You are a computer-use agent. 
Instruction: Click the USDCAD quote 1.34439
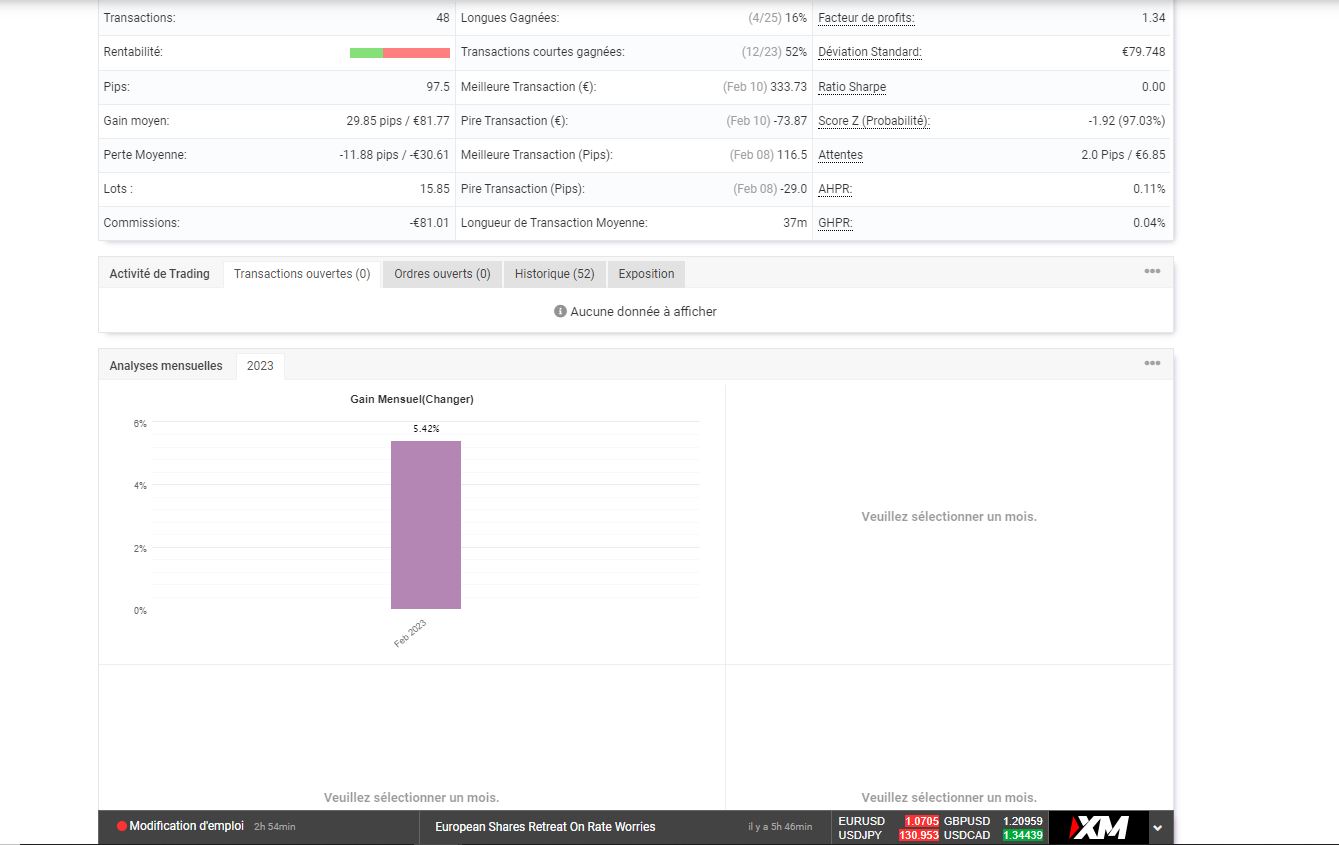[x=1023, y=835]
